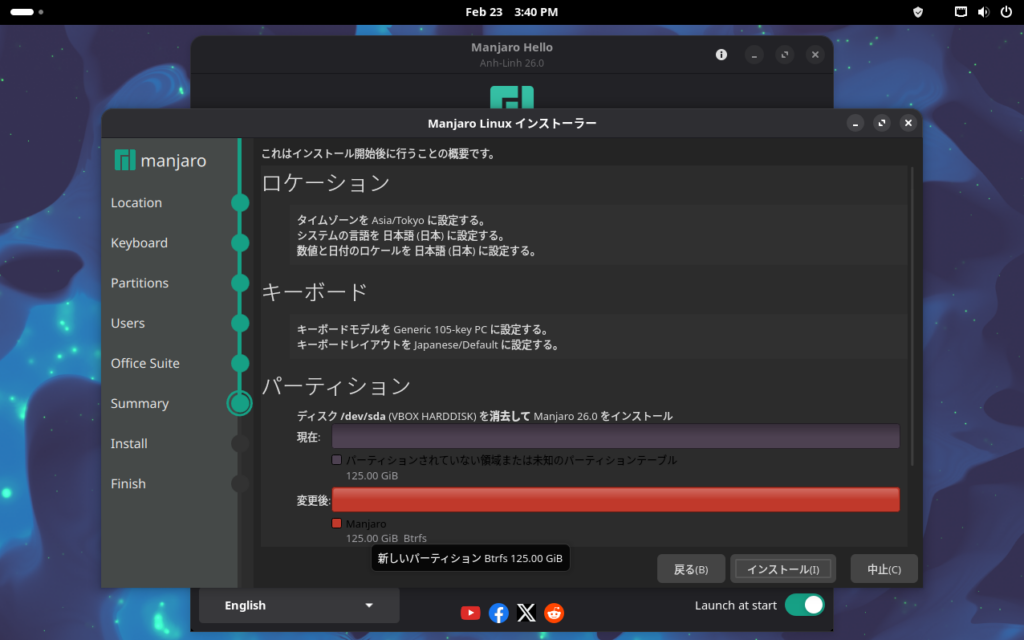Open the power menu icon
This screenshot has height=640, width=1024.
click(x=1005, y=12)
